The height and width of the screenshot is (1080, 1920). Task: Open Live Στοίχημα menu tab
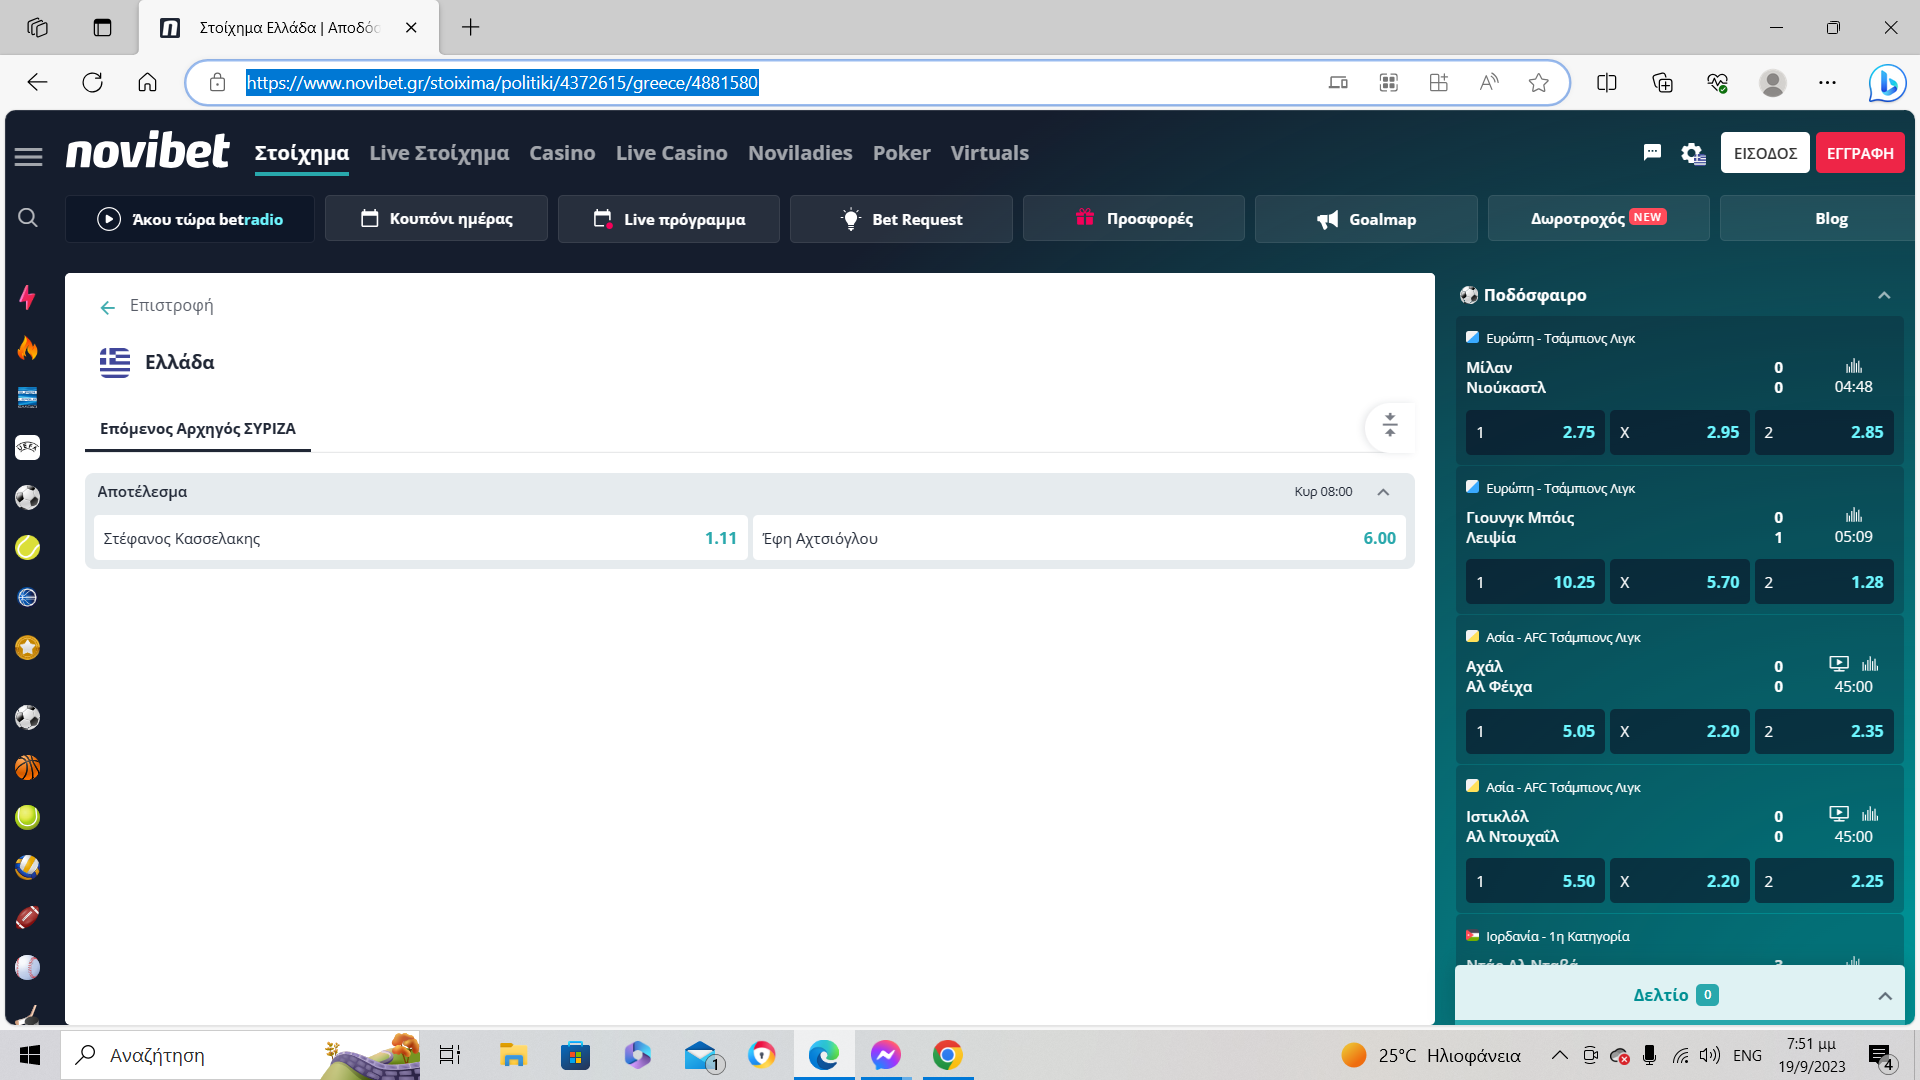(x=438, y=153)
